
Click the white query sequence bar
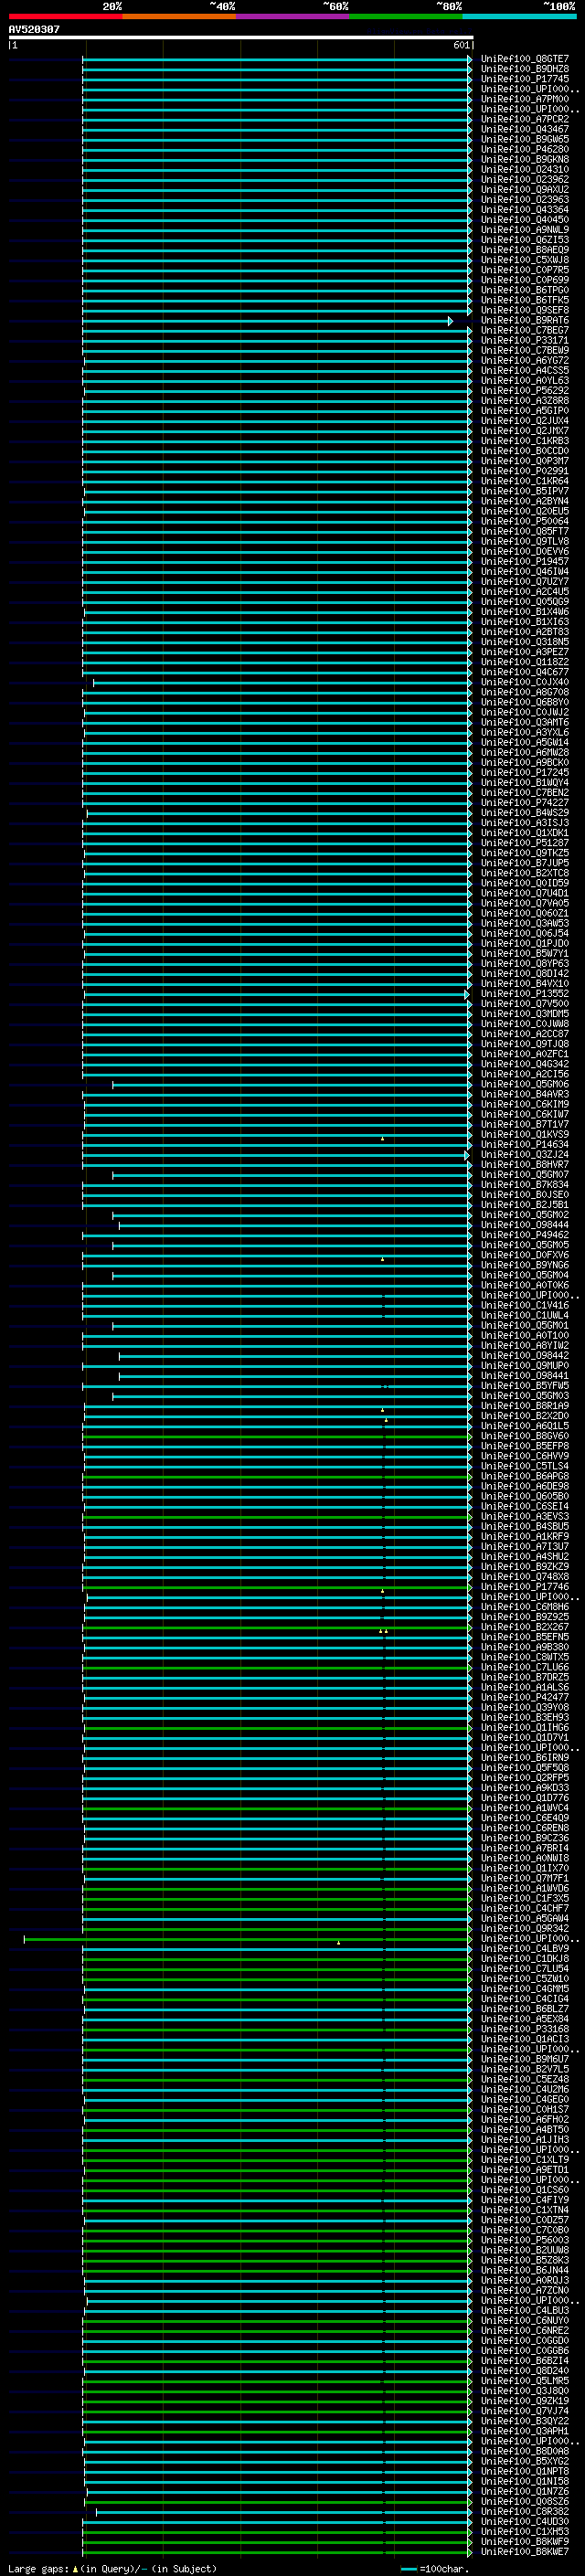click(x=241, y=37)
